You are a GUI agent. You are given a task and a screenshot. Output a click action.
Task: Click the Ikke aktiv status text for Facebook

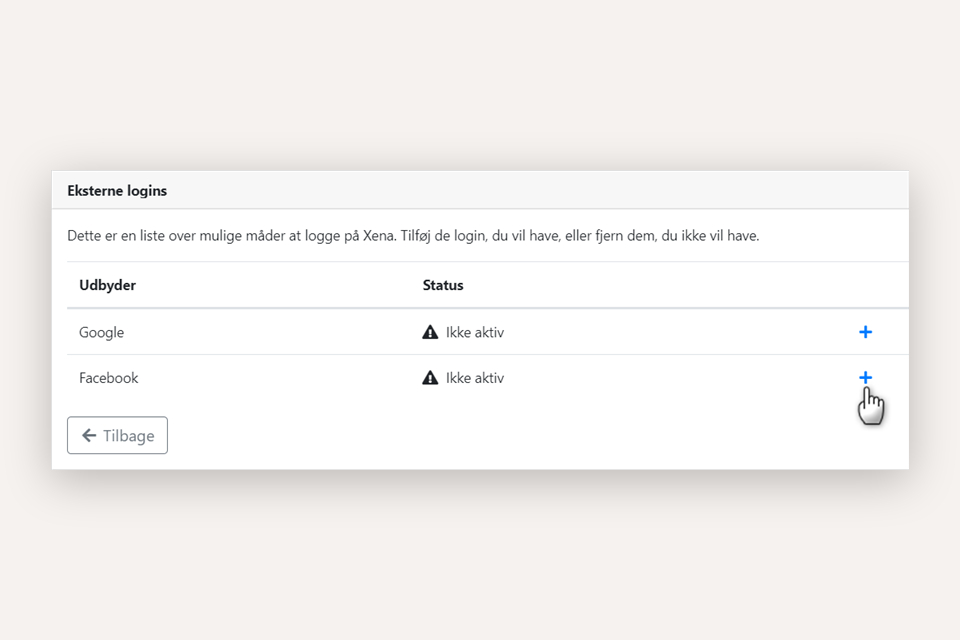click(474, 378)
